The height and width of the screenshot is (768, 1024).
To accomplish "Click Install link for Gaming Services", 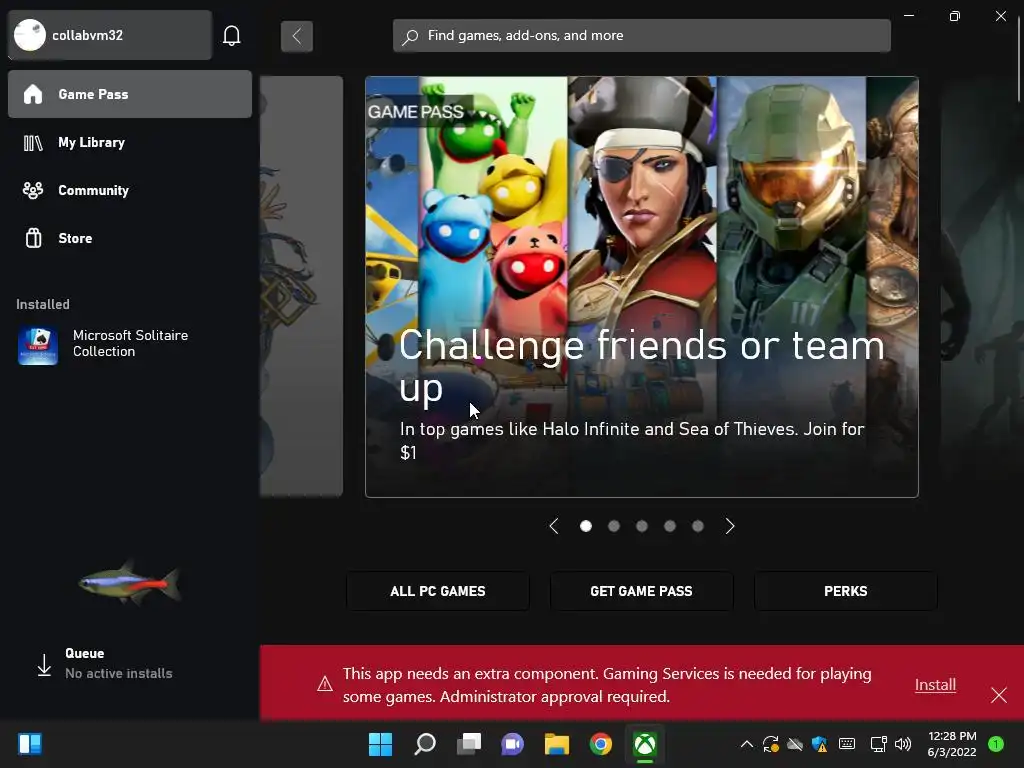I will click(x=935, y=685).
